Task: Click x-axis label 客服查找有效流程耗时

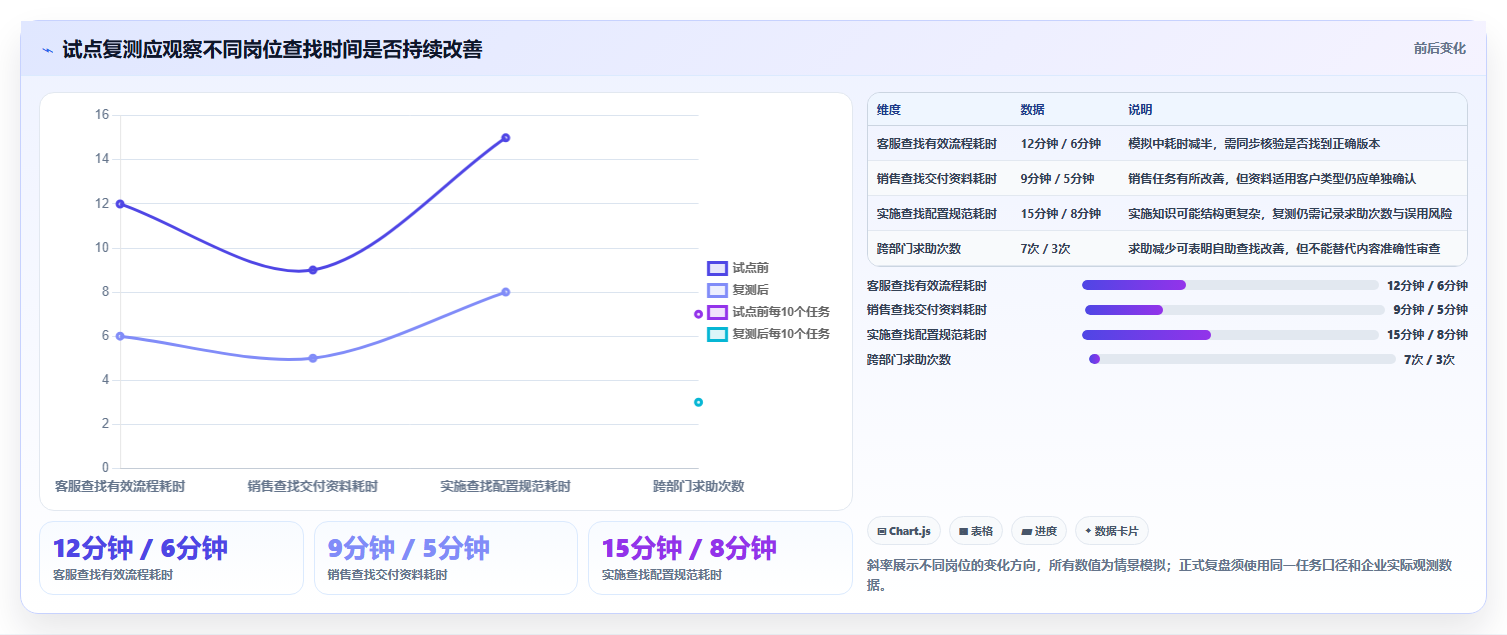Action: [120, 486]
